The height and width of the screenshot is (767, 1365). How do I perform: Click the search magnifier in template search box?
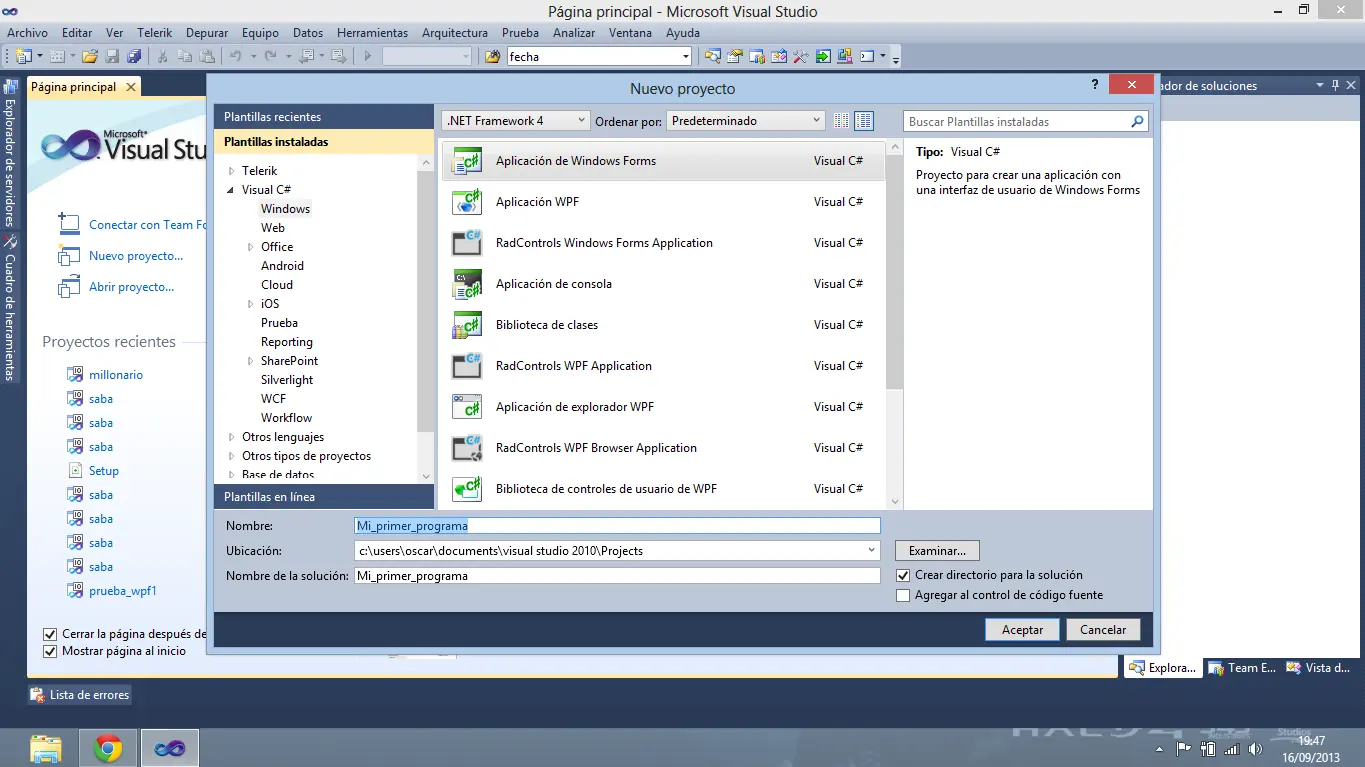(1137, 122)
